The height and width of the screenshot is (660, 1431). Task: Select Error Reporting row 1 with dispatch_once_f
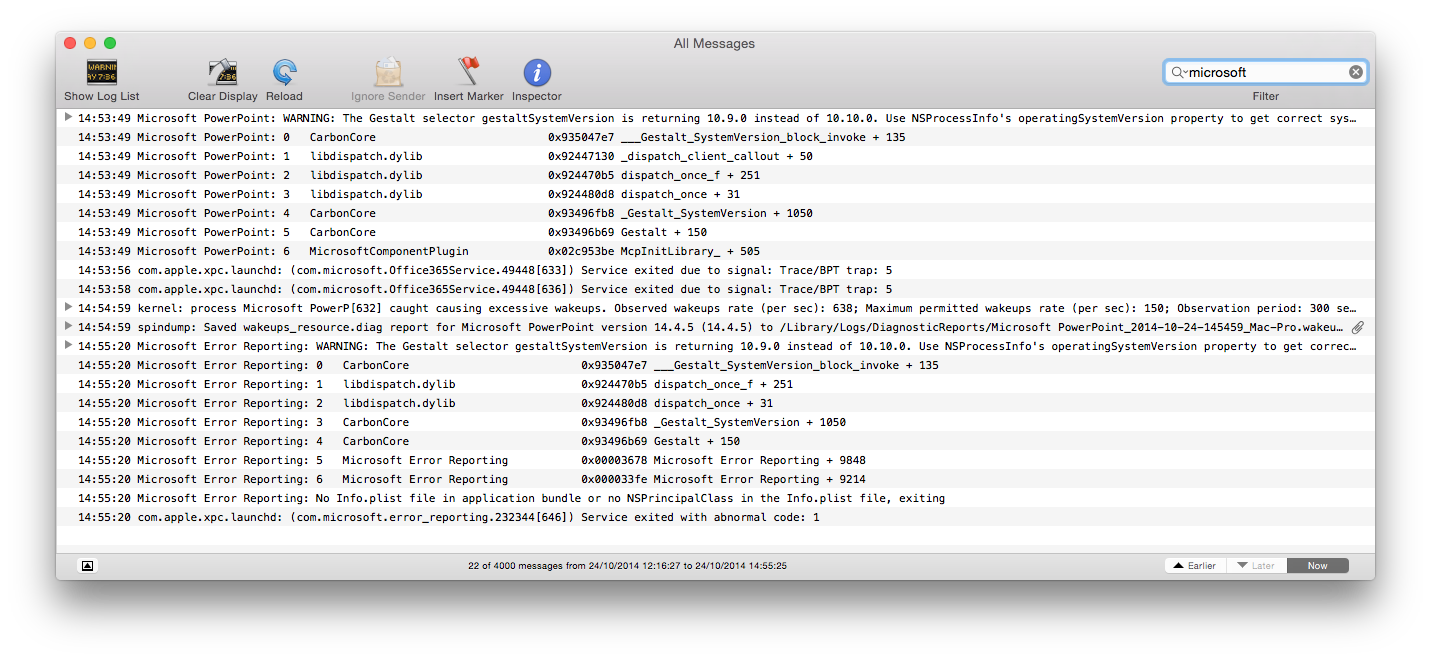[715, 384]
